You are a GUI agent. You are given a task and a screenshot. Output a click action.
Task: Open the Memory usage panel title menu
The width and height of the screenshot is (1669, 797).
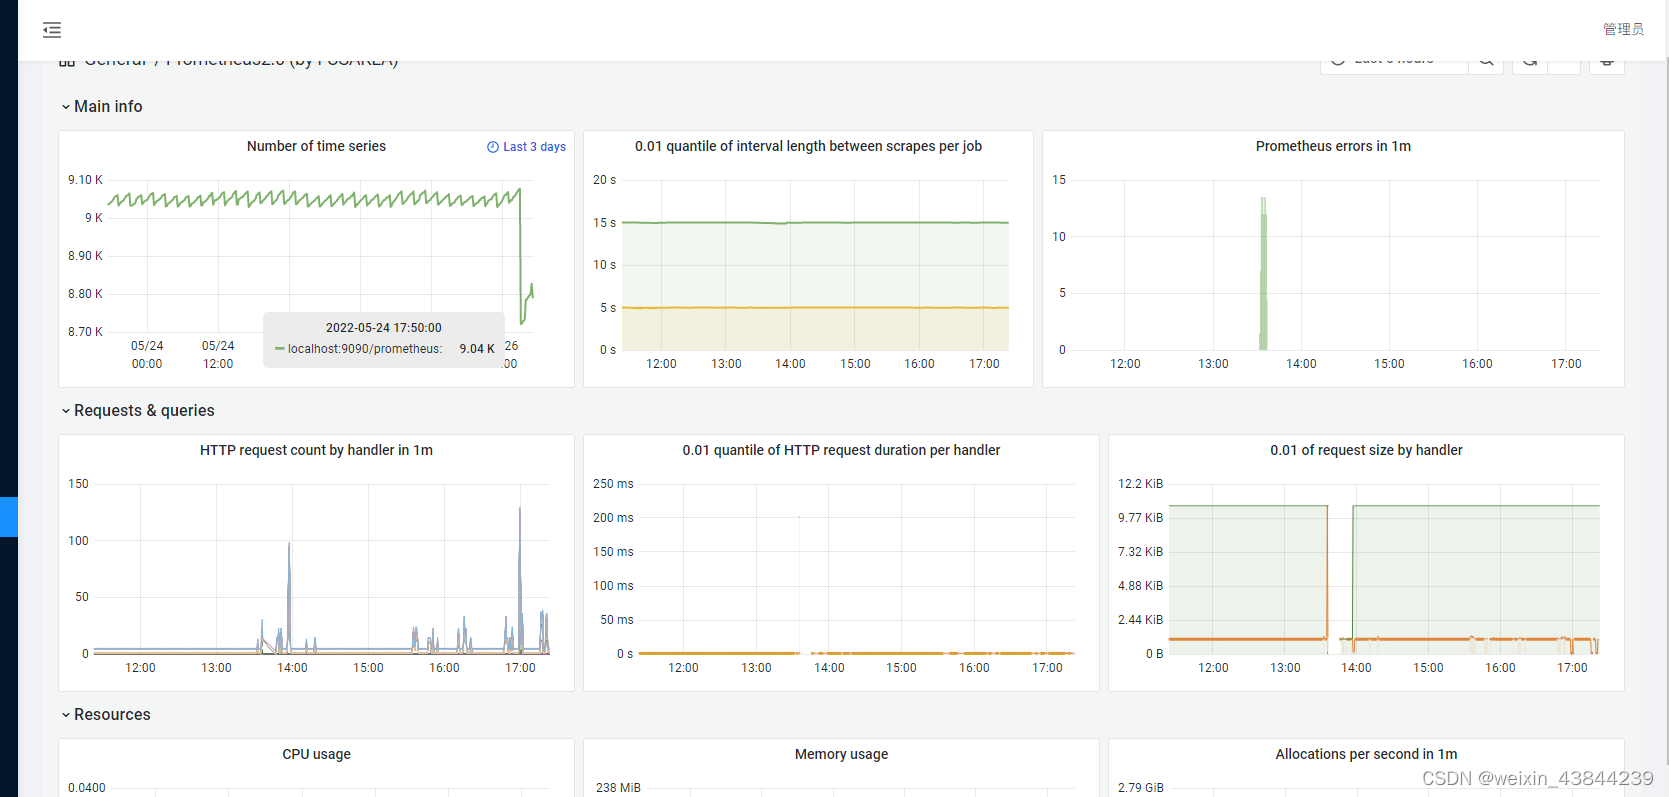841,754
